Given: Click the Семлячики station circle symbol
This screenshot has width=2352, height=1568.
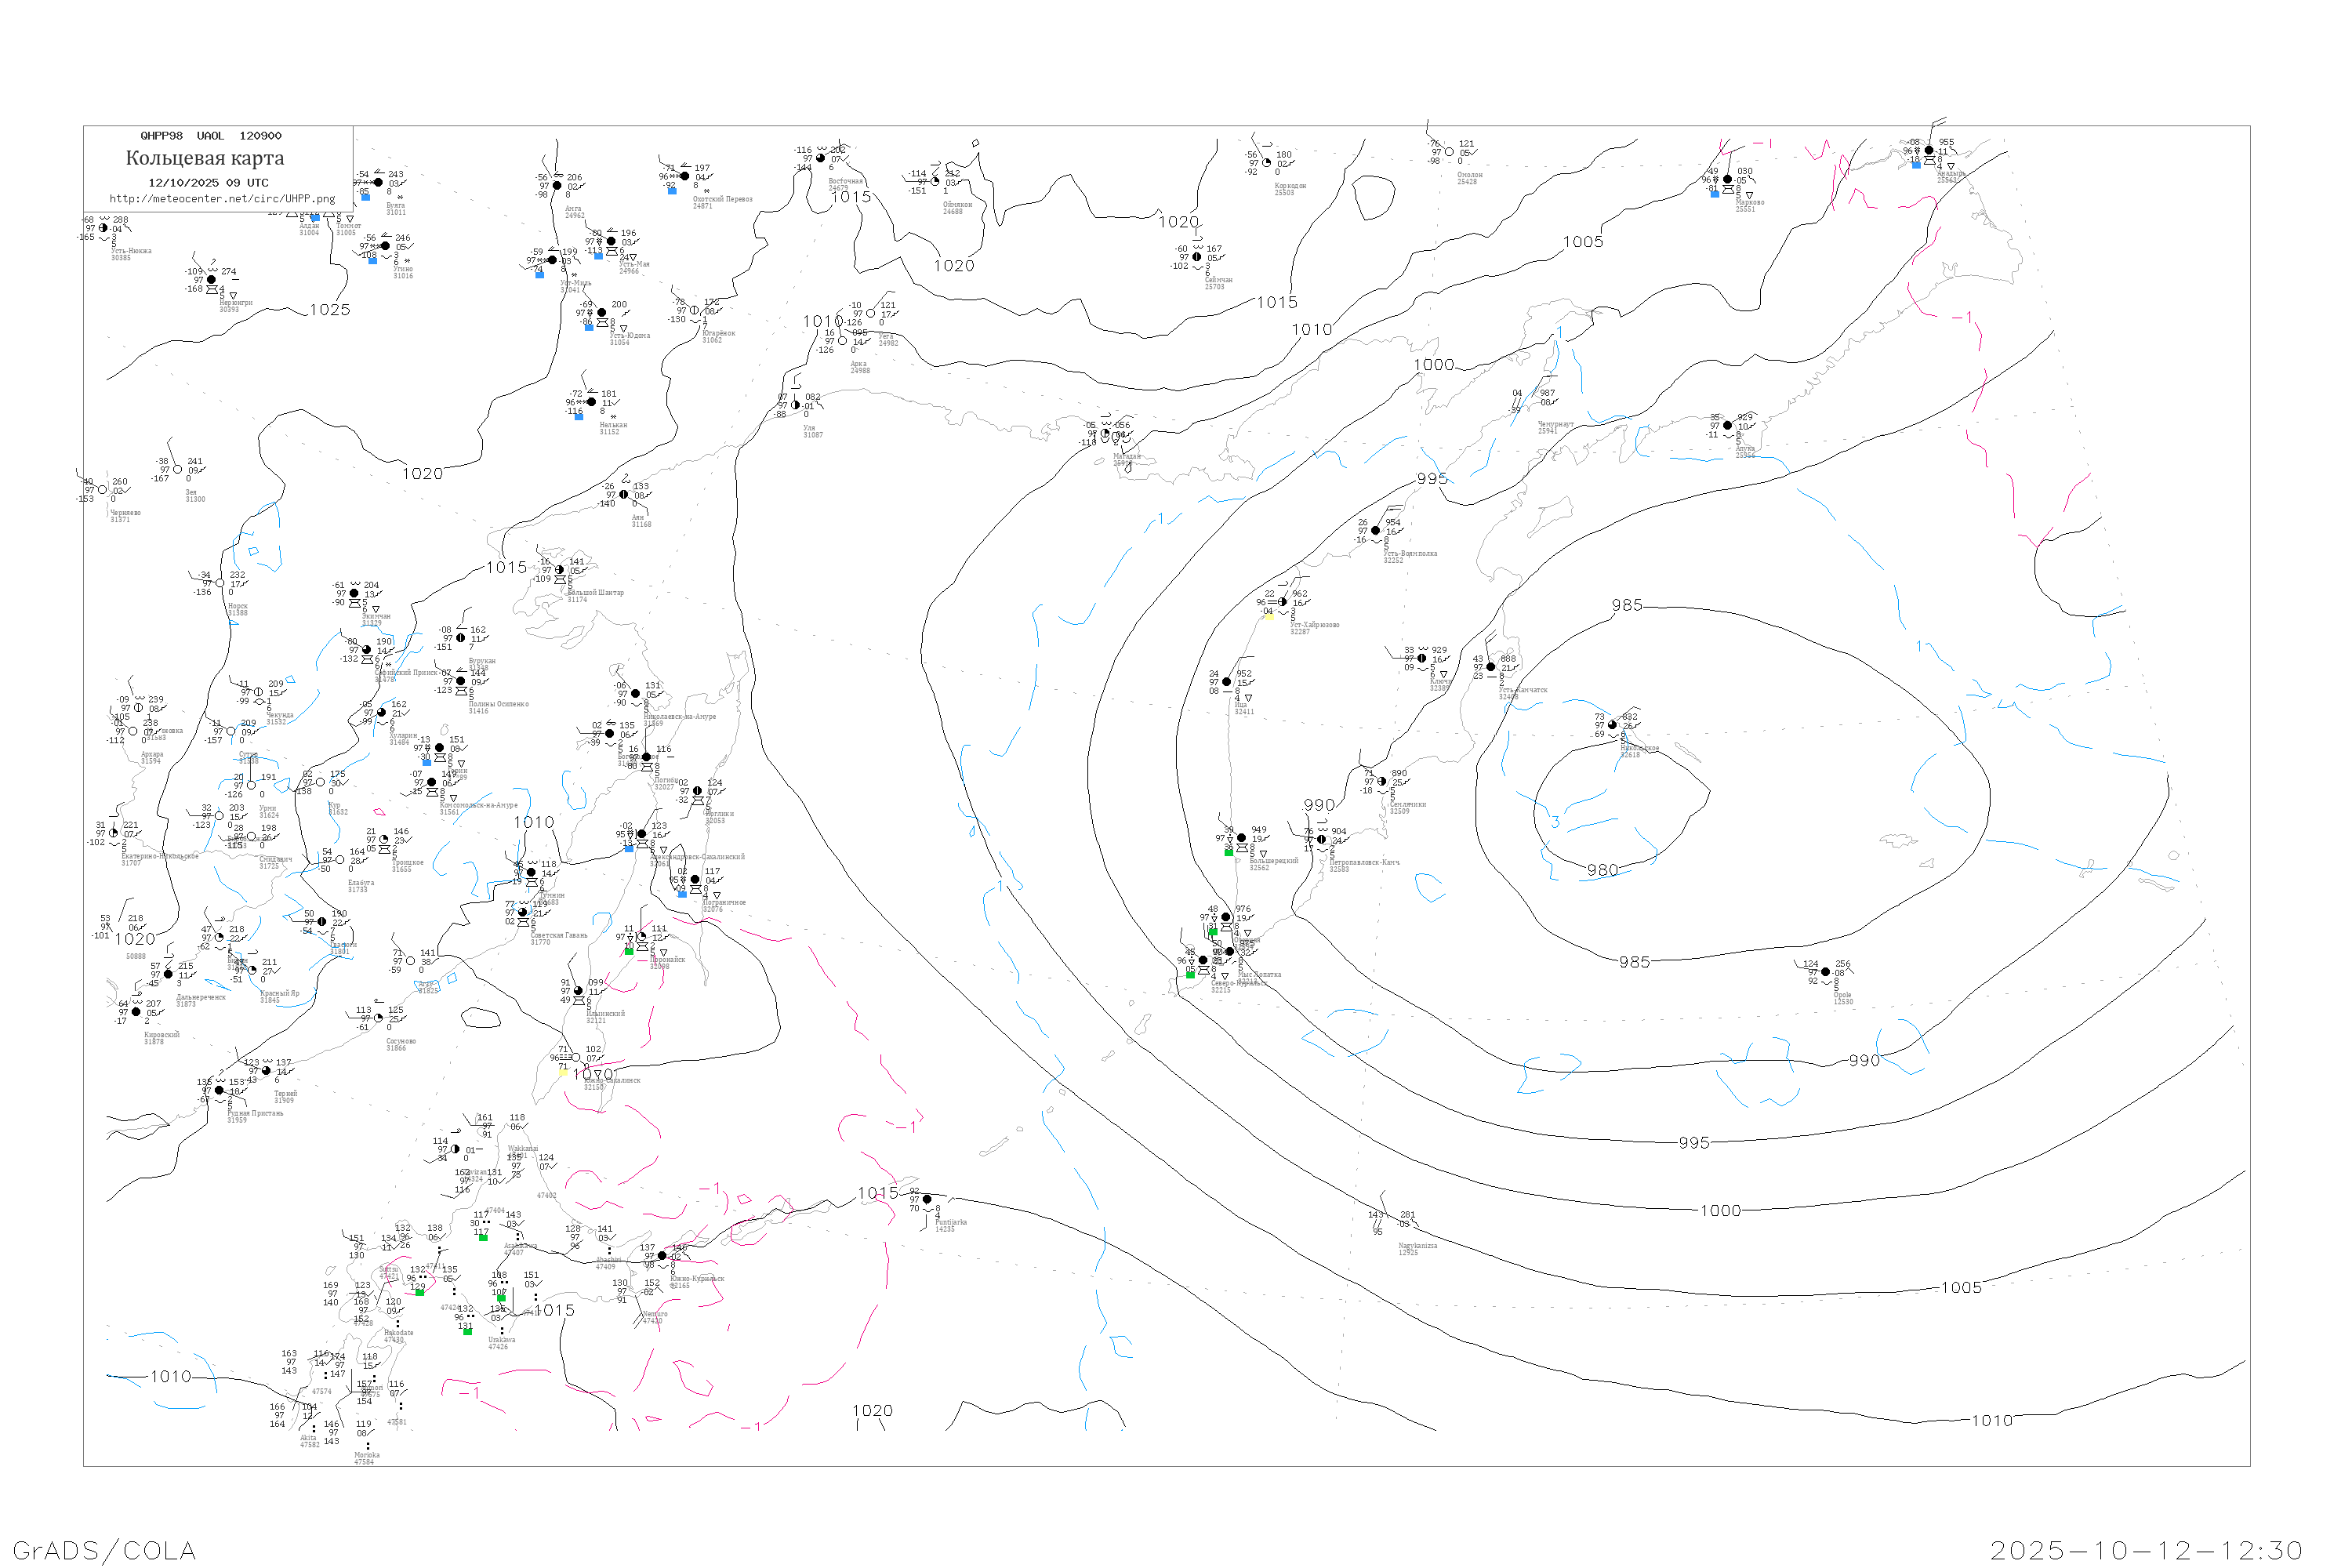Looking at the screenshot, I should [1382, 782].
